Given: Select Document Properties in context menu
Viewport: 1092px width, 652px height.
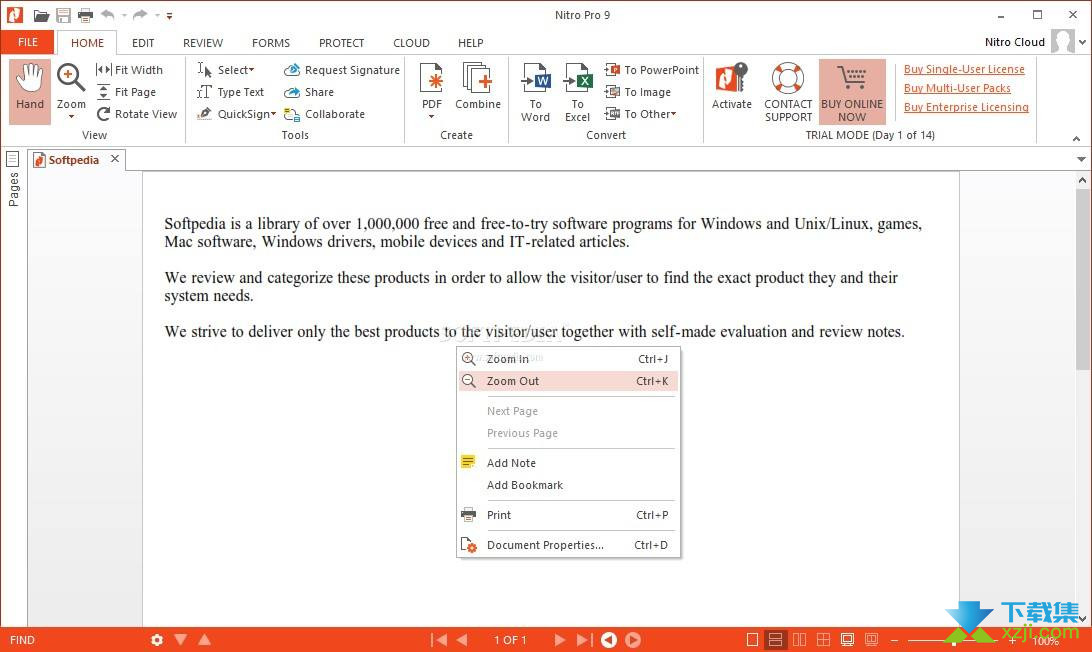Looking at the screenshot, I should click(x=568, y=545).
